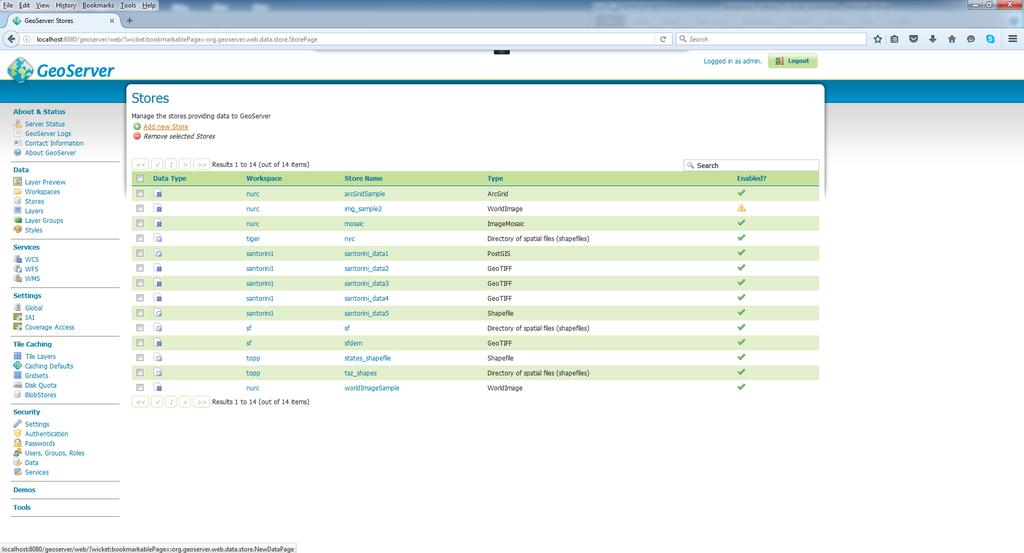This screenshot has height=553, width=1024.
Task: Click the Server Status icon in sidebar
Action: tap(18, 123)
